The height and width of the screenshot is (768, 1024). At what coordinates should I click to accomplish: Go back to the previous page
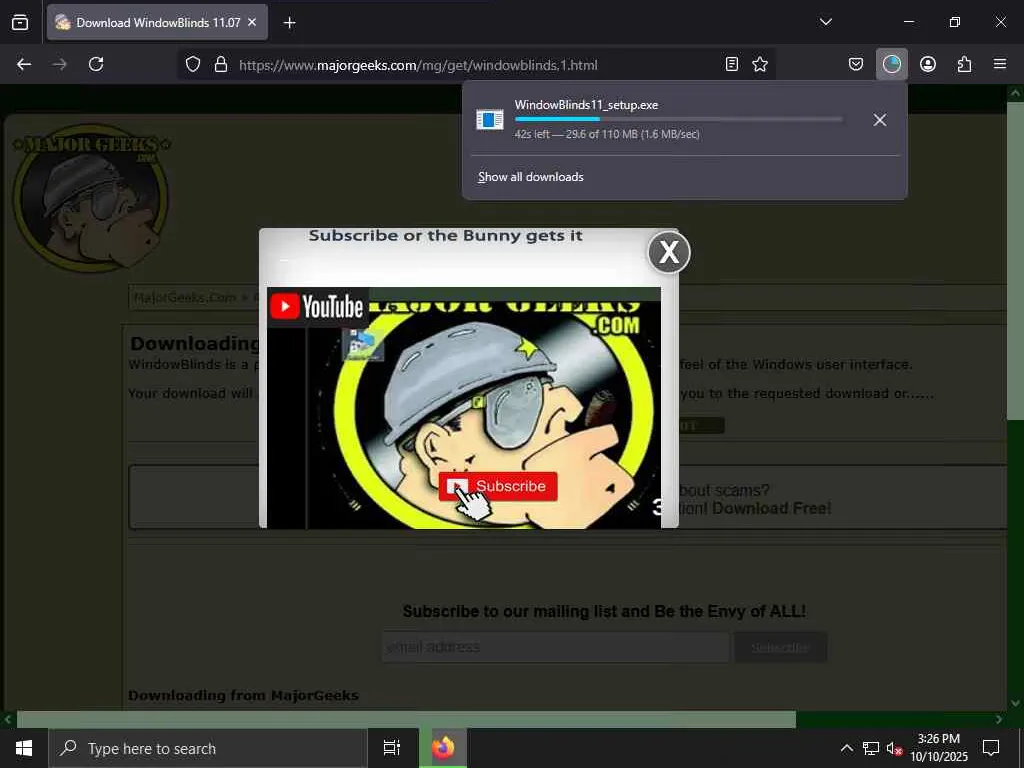pos(24,64)
